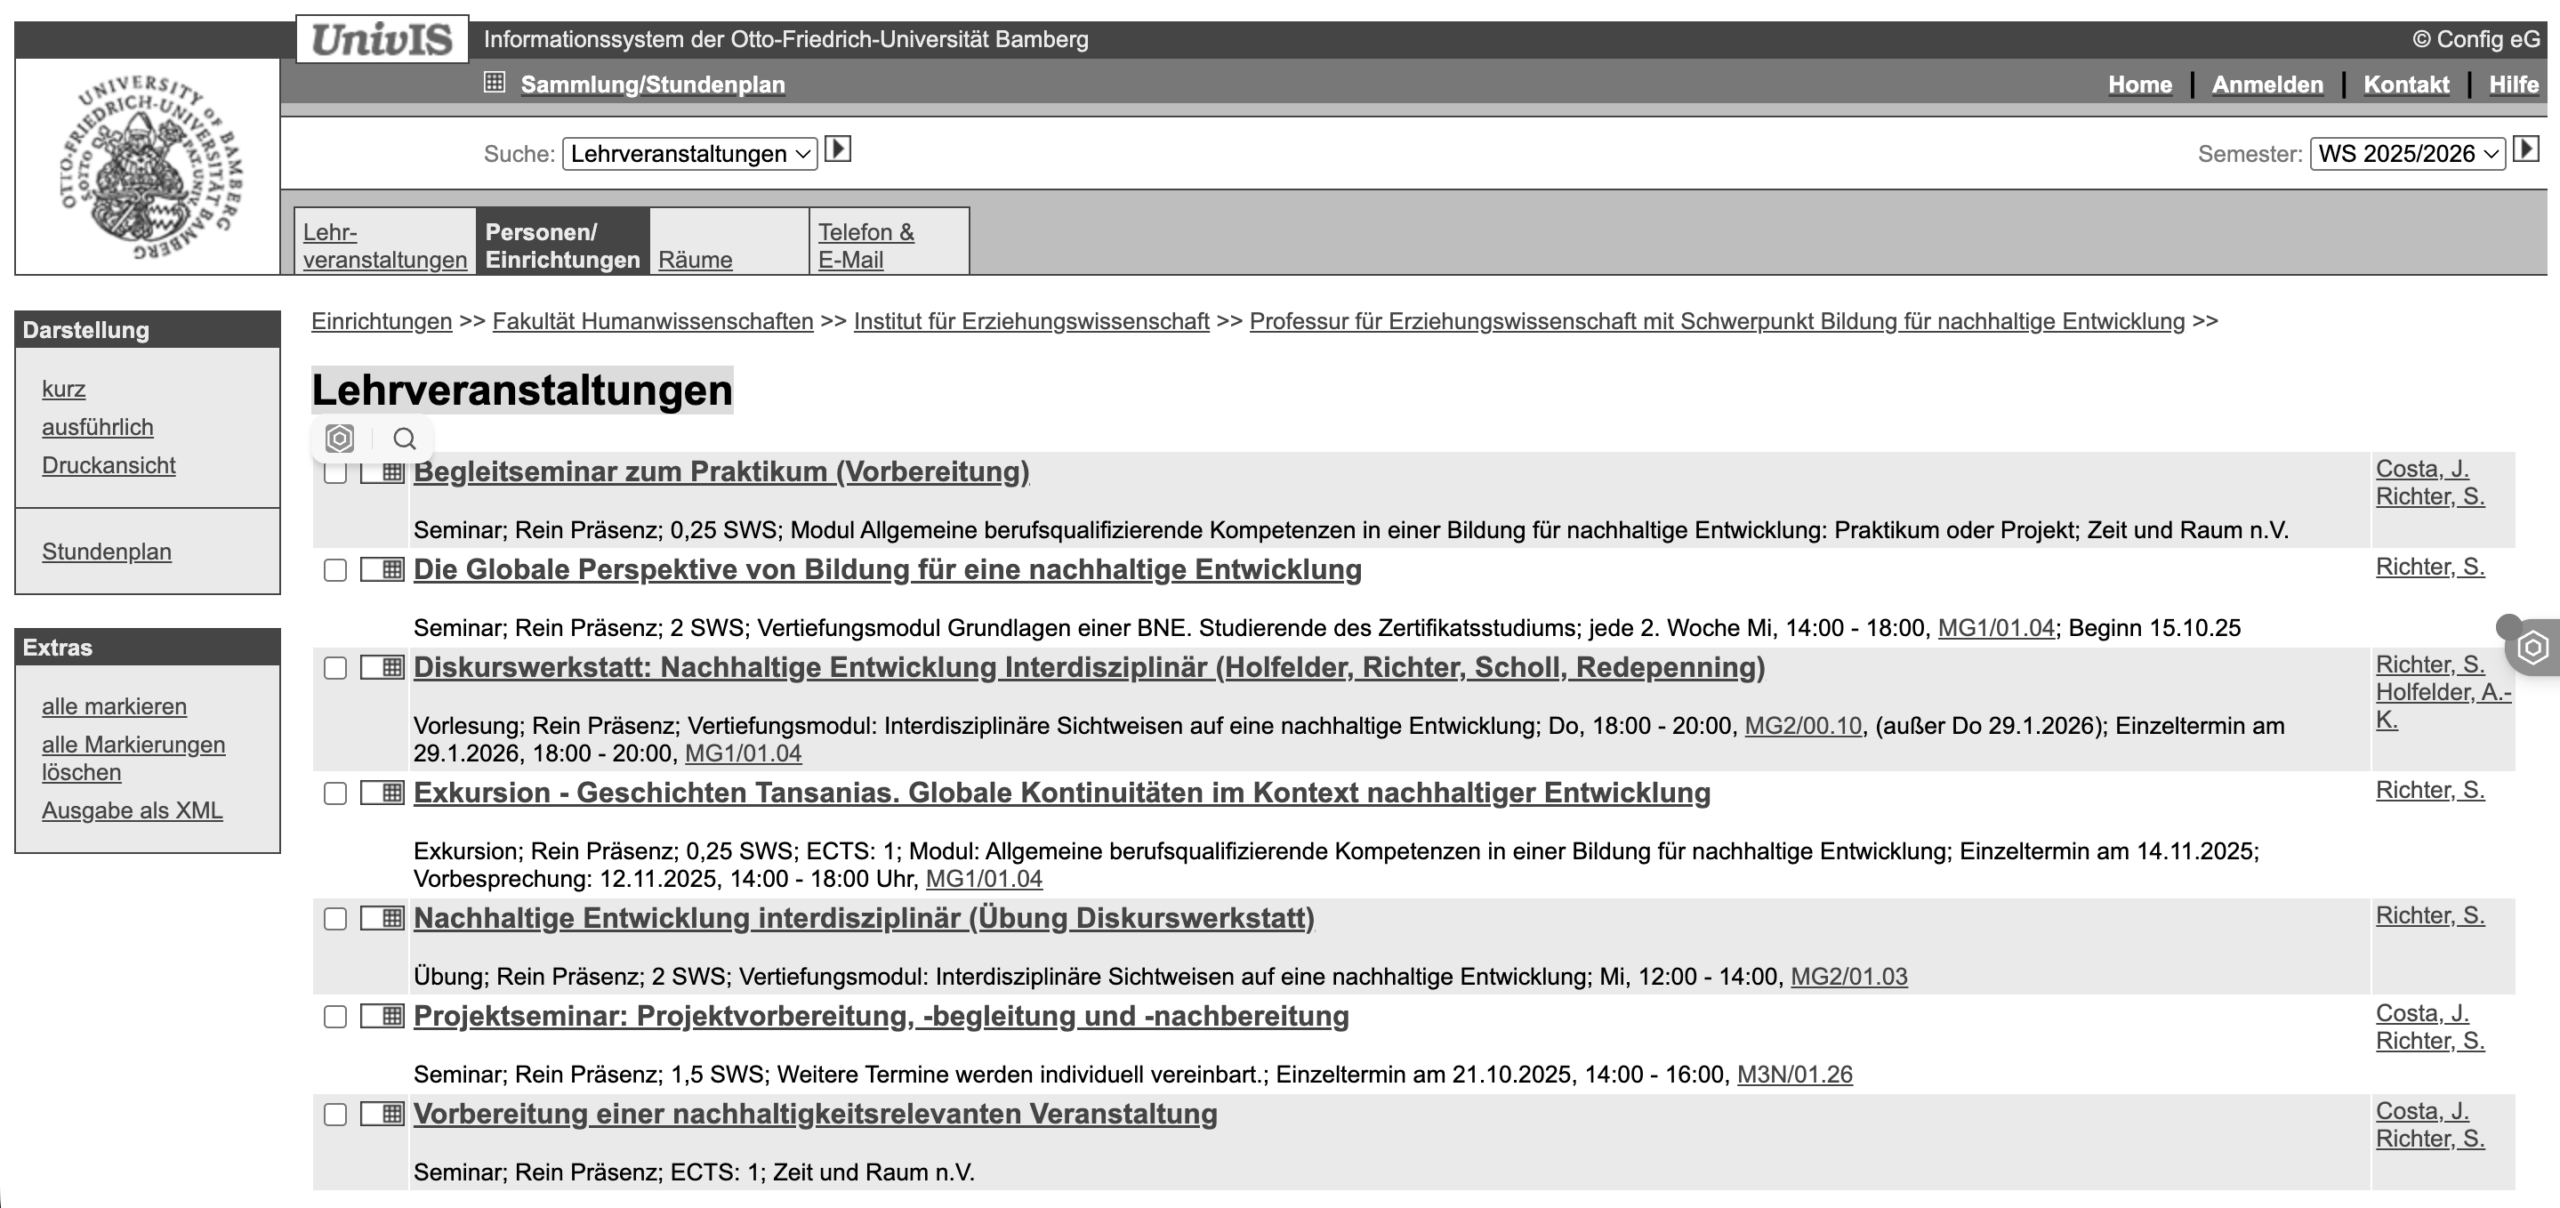Open the floating hexagon widget at the right edge
The image size is (2560, 1208).
click(2532, 648)
